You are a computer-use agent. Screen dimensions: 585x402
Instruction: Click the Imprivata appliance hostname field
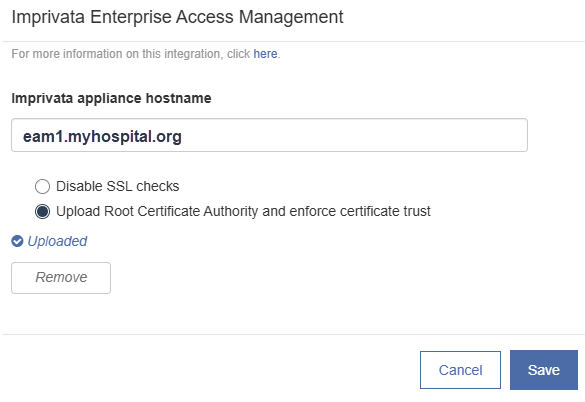[269, 135]
